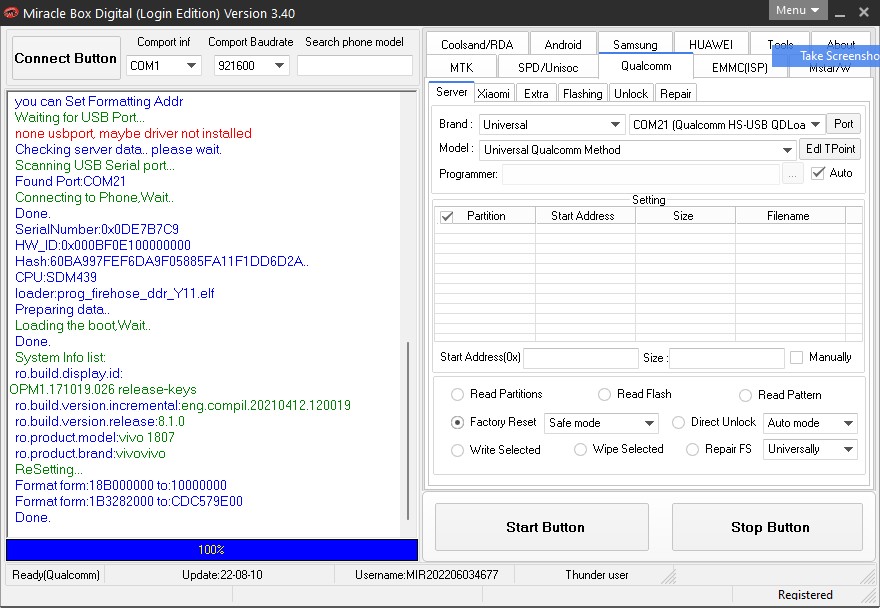Switch to the Samsung tab
The width and height of the screenshot is (880, 608).
(635, 44)
